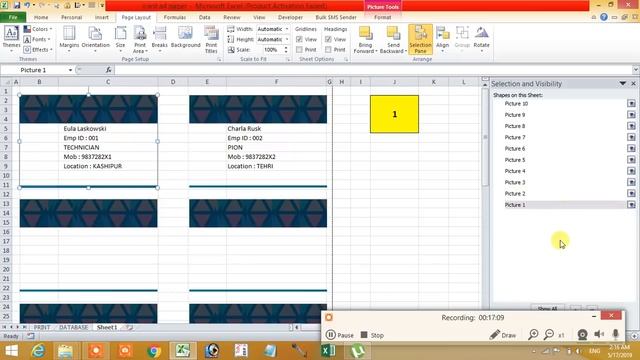Open the File tab
Viewport: 640px width, 360px height.
(13, 17)
